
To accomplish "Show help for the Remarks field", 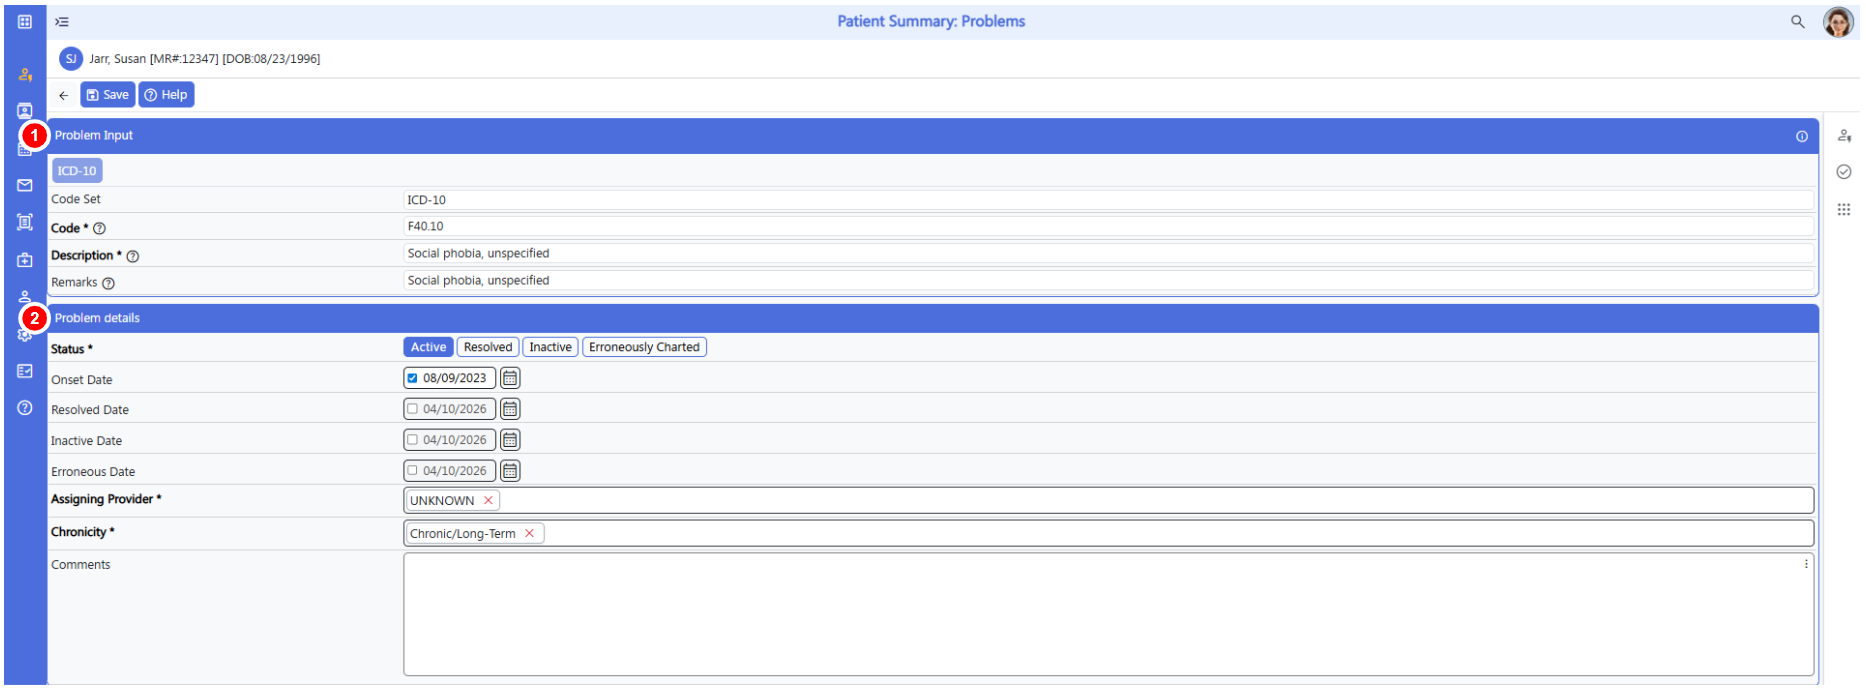I will coord(108,283).
